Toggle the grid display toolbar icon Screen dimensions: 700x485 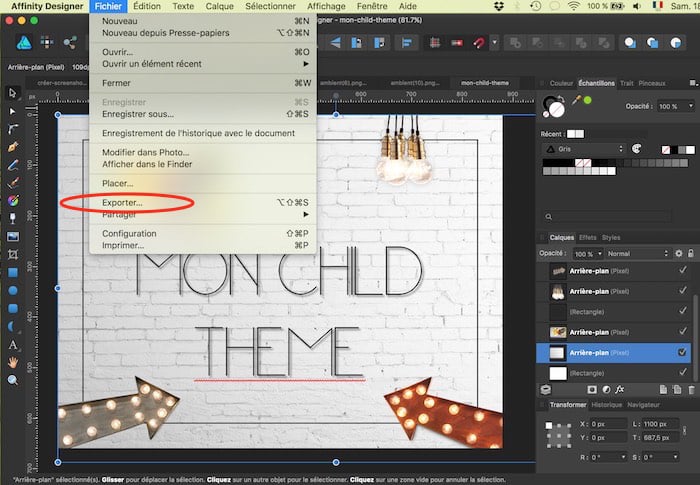(434, 43)
